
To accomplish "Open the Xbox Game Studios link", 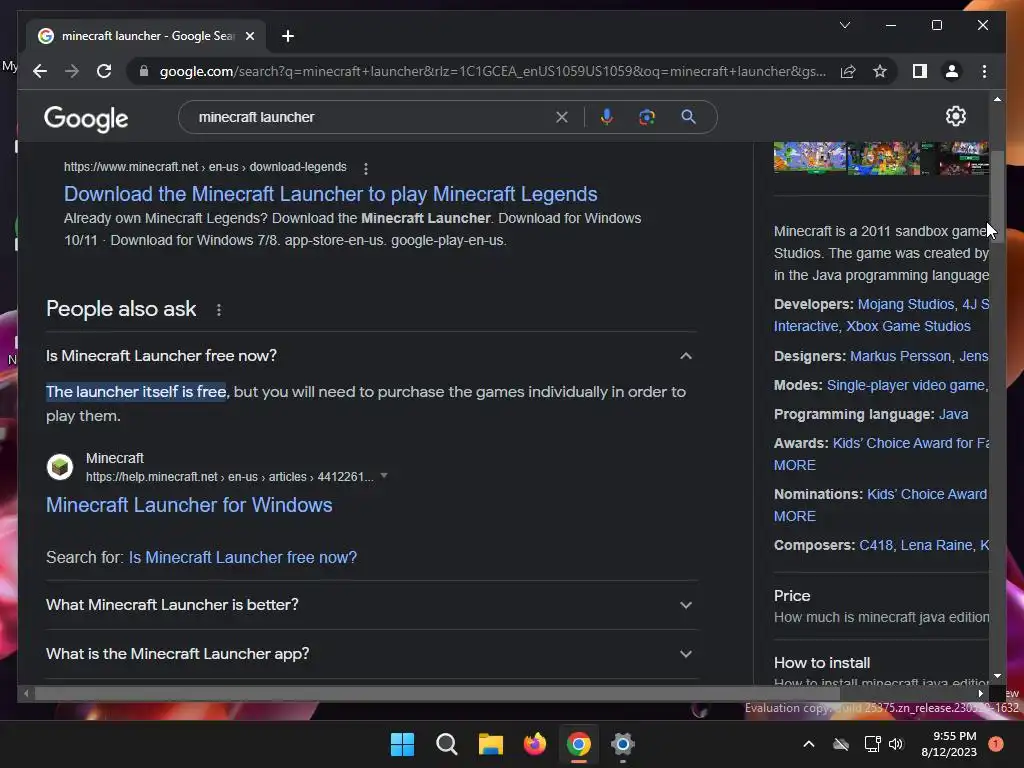I will pyautogui.click(x=908, y=326).
